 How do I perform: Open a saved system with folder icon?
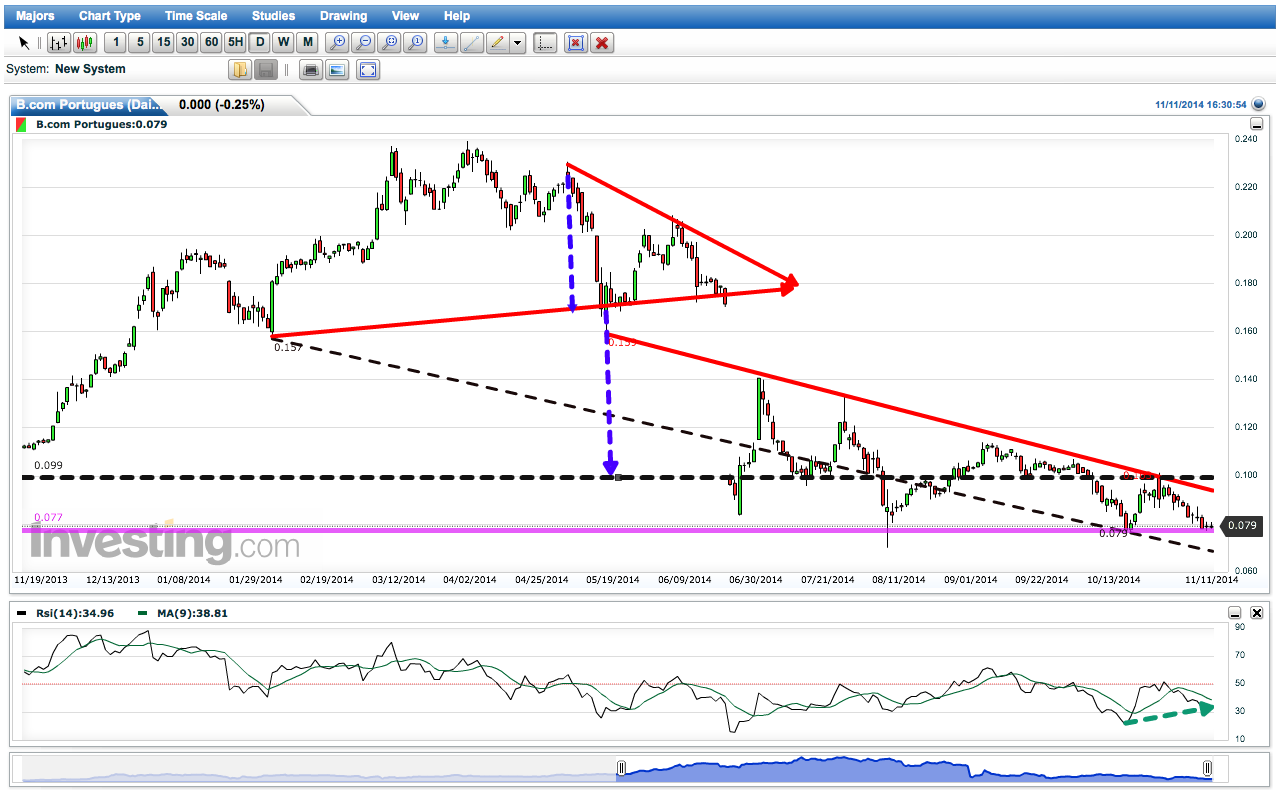pyautogui.click(x=240, y=69)
